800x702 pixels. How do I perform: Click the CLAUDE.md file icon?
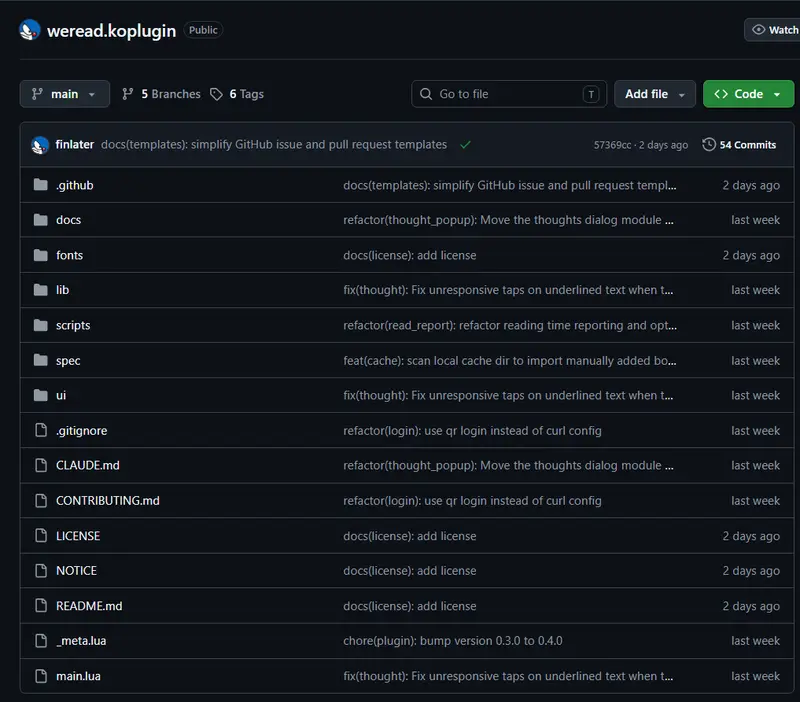tap(41, 465)
